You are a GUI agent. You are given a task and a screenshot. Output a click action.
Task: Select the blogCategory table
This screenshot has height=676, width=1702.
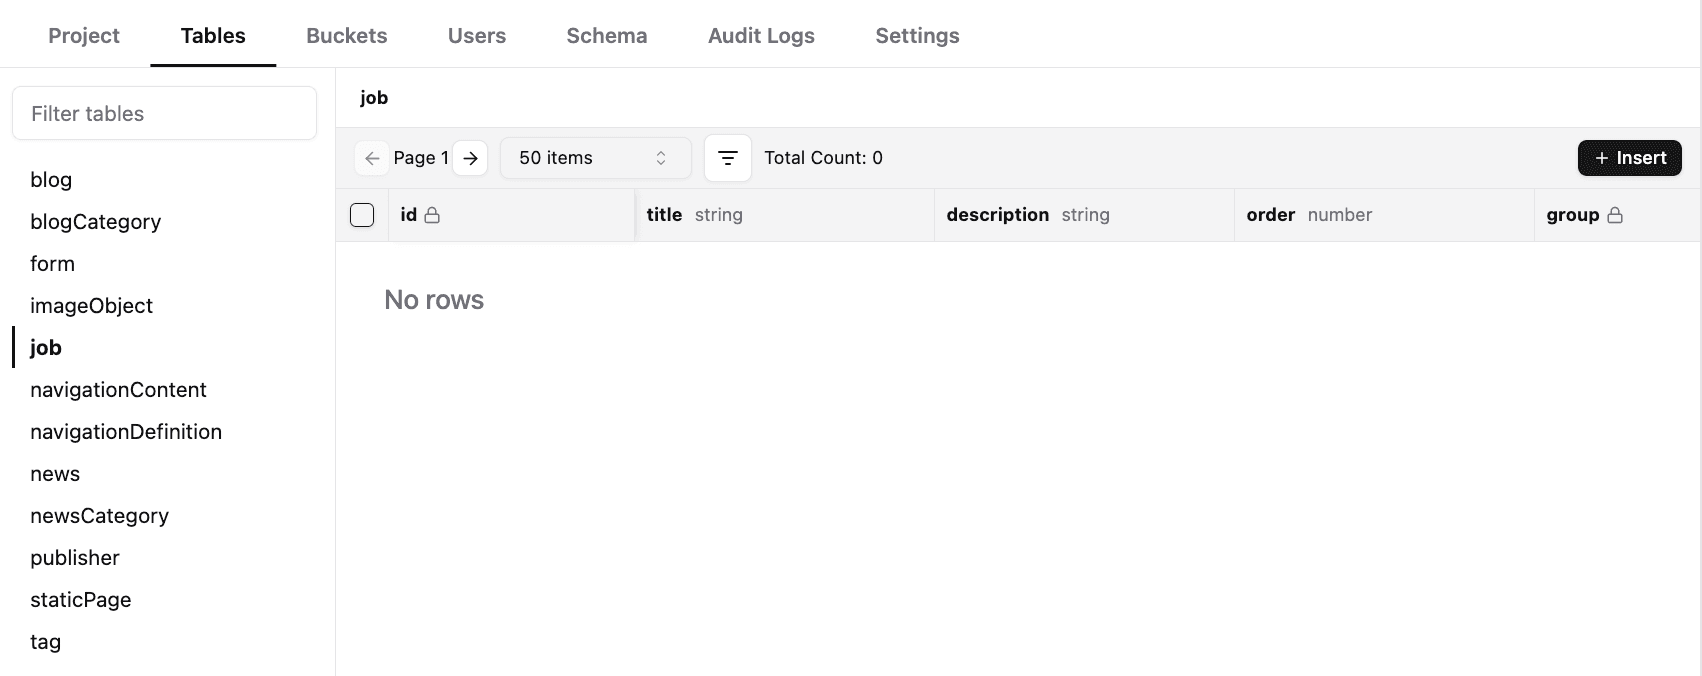point(95,222)
